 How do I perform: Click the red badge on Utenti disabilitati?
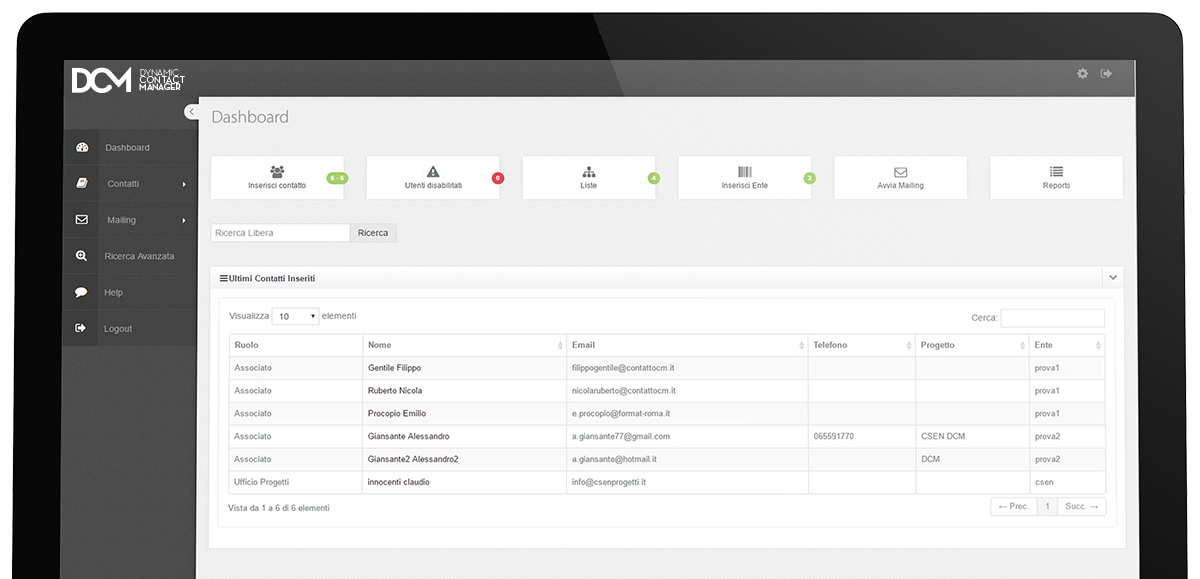tap(498, 178)
